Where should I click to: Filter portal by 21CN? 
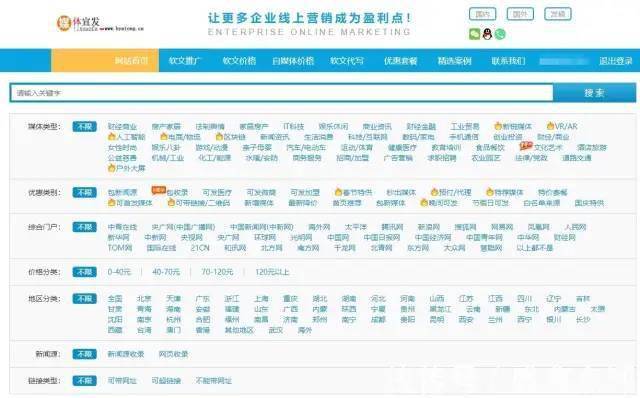coord(200,248)
